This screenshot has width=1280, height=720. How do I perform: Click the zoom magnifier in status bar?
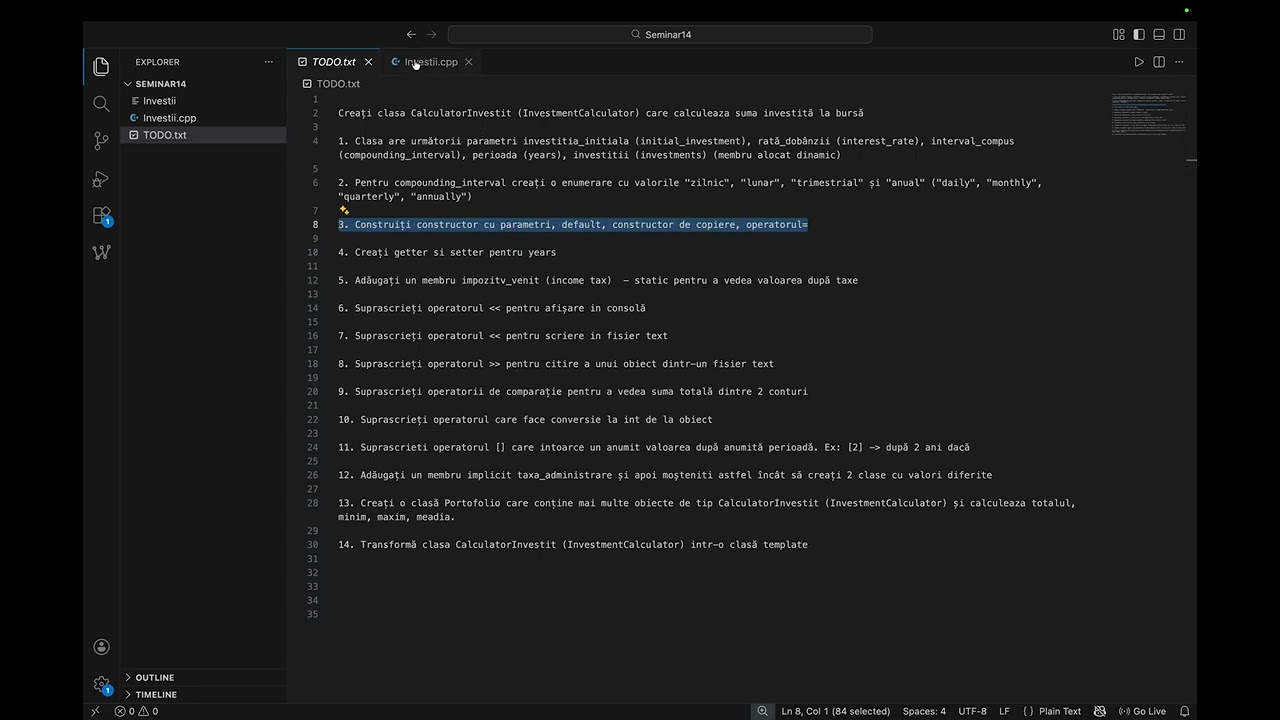pyautogui.click(x=762, y=711)
